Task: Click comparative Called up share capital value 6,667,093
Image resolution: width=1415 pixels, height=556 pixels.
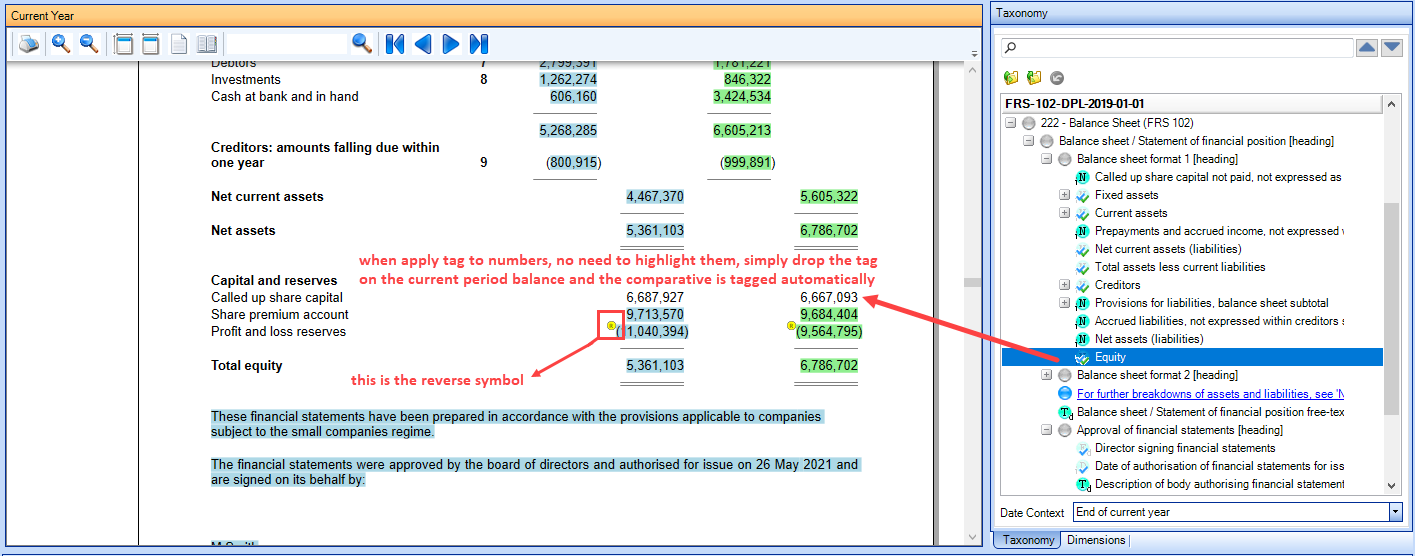Action: point(829,297)
